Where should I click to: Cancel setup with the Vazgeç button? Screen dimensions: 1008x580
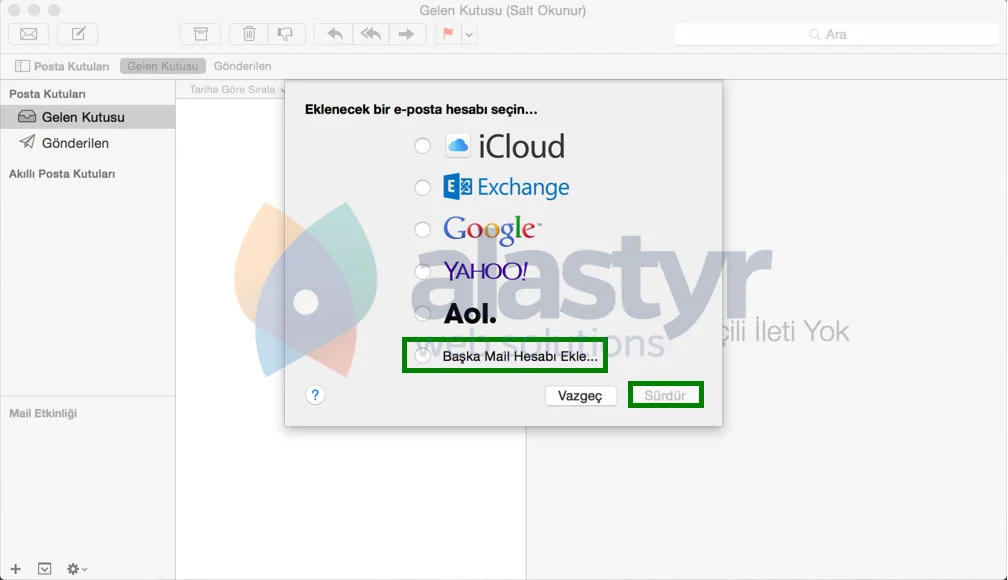[x=580, y=394]
